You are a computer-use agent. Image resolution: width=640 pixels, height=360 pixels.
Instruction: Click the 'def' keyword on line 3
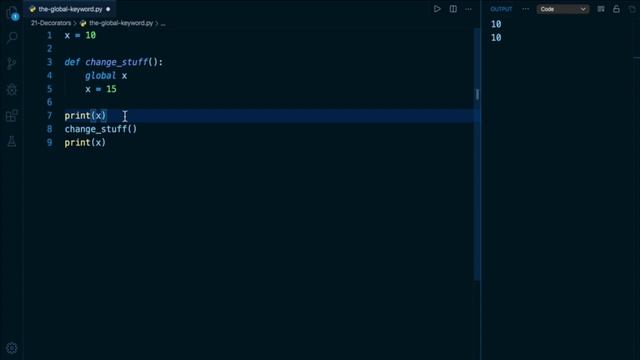pos(72,62)
